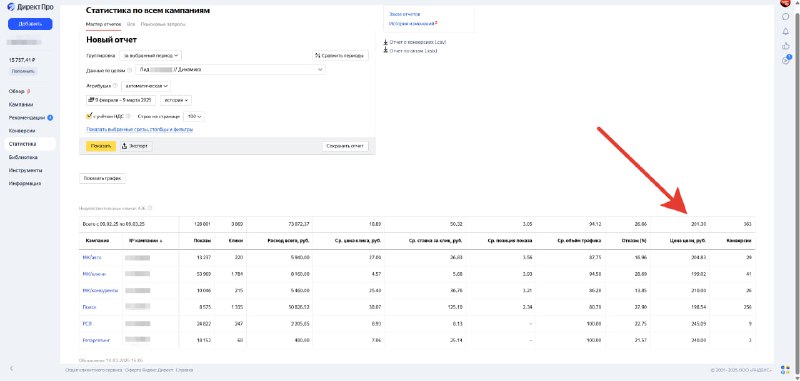Open Статистика in the left menu
The height and width of the screenshot is (381, 800).
tap(30, 144)
